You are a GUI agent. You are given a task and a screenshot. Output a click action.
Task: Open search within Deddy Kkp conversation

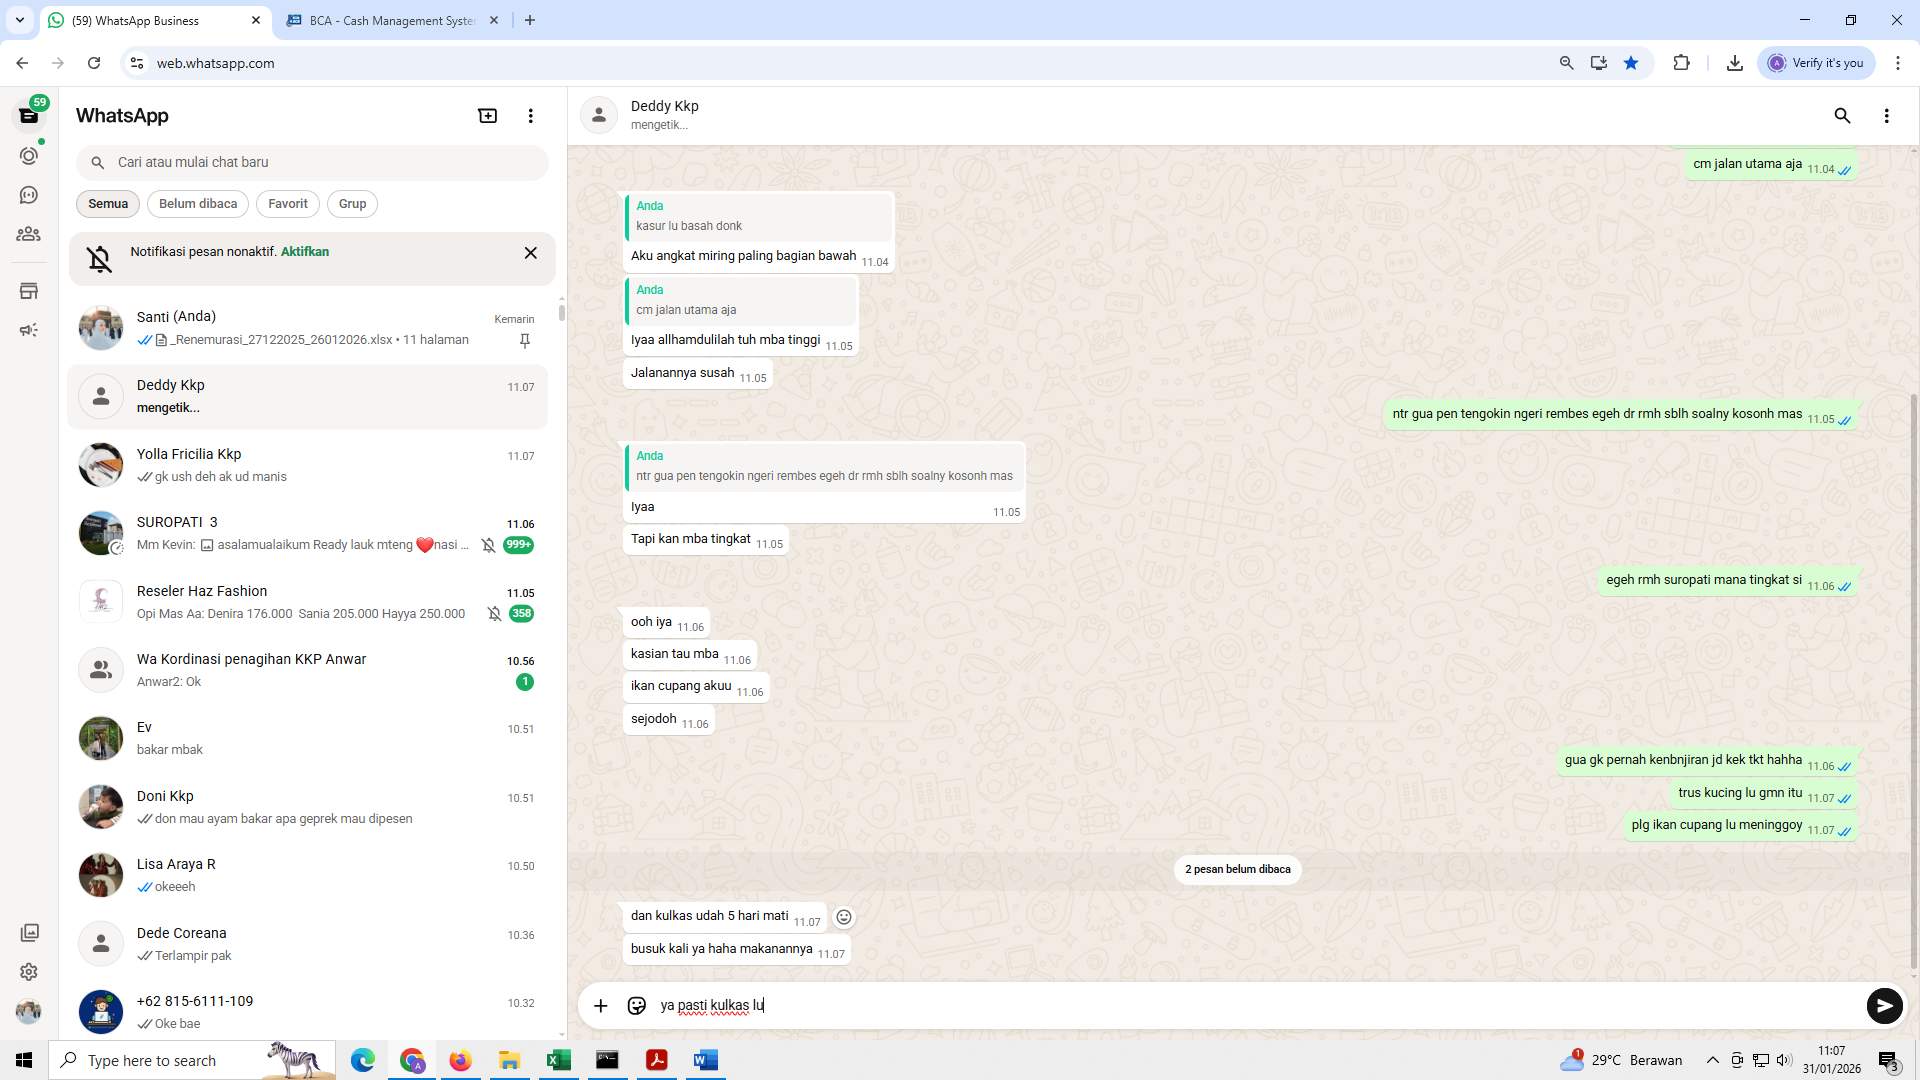coord(1842,116)
